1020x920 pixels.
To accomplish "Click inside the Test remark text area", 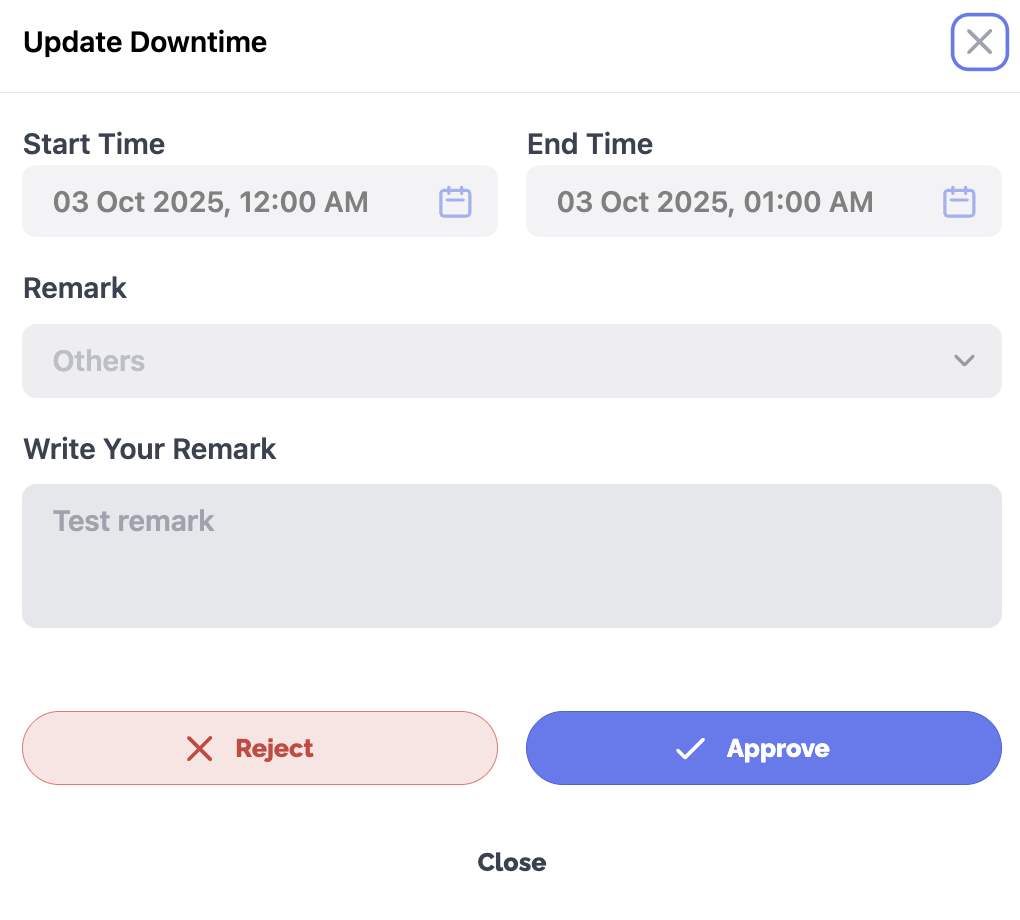I will click(x=512, y=555).
